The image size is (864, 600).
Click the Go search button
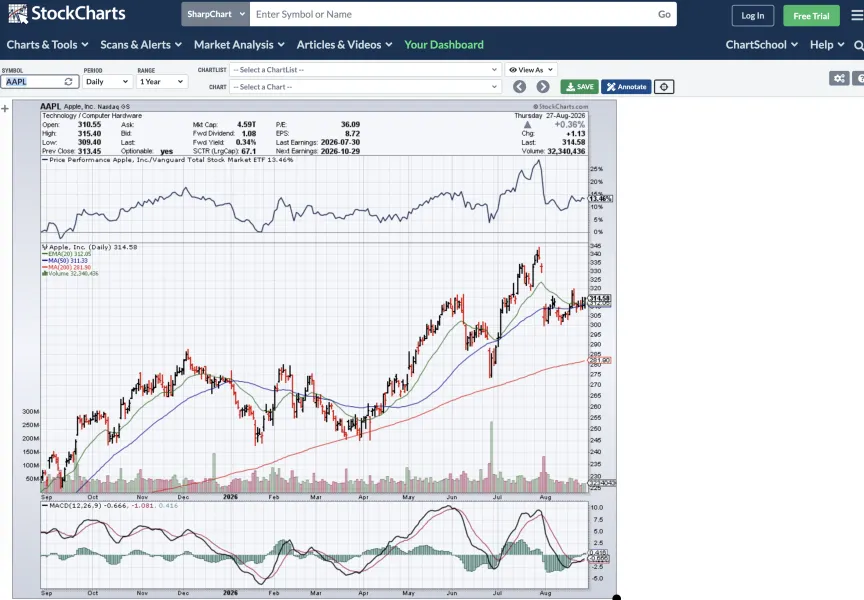pyautogui.click(x=664, y=14)
